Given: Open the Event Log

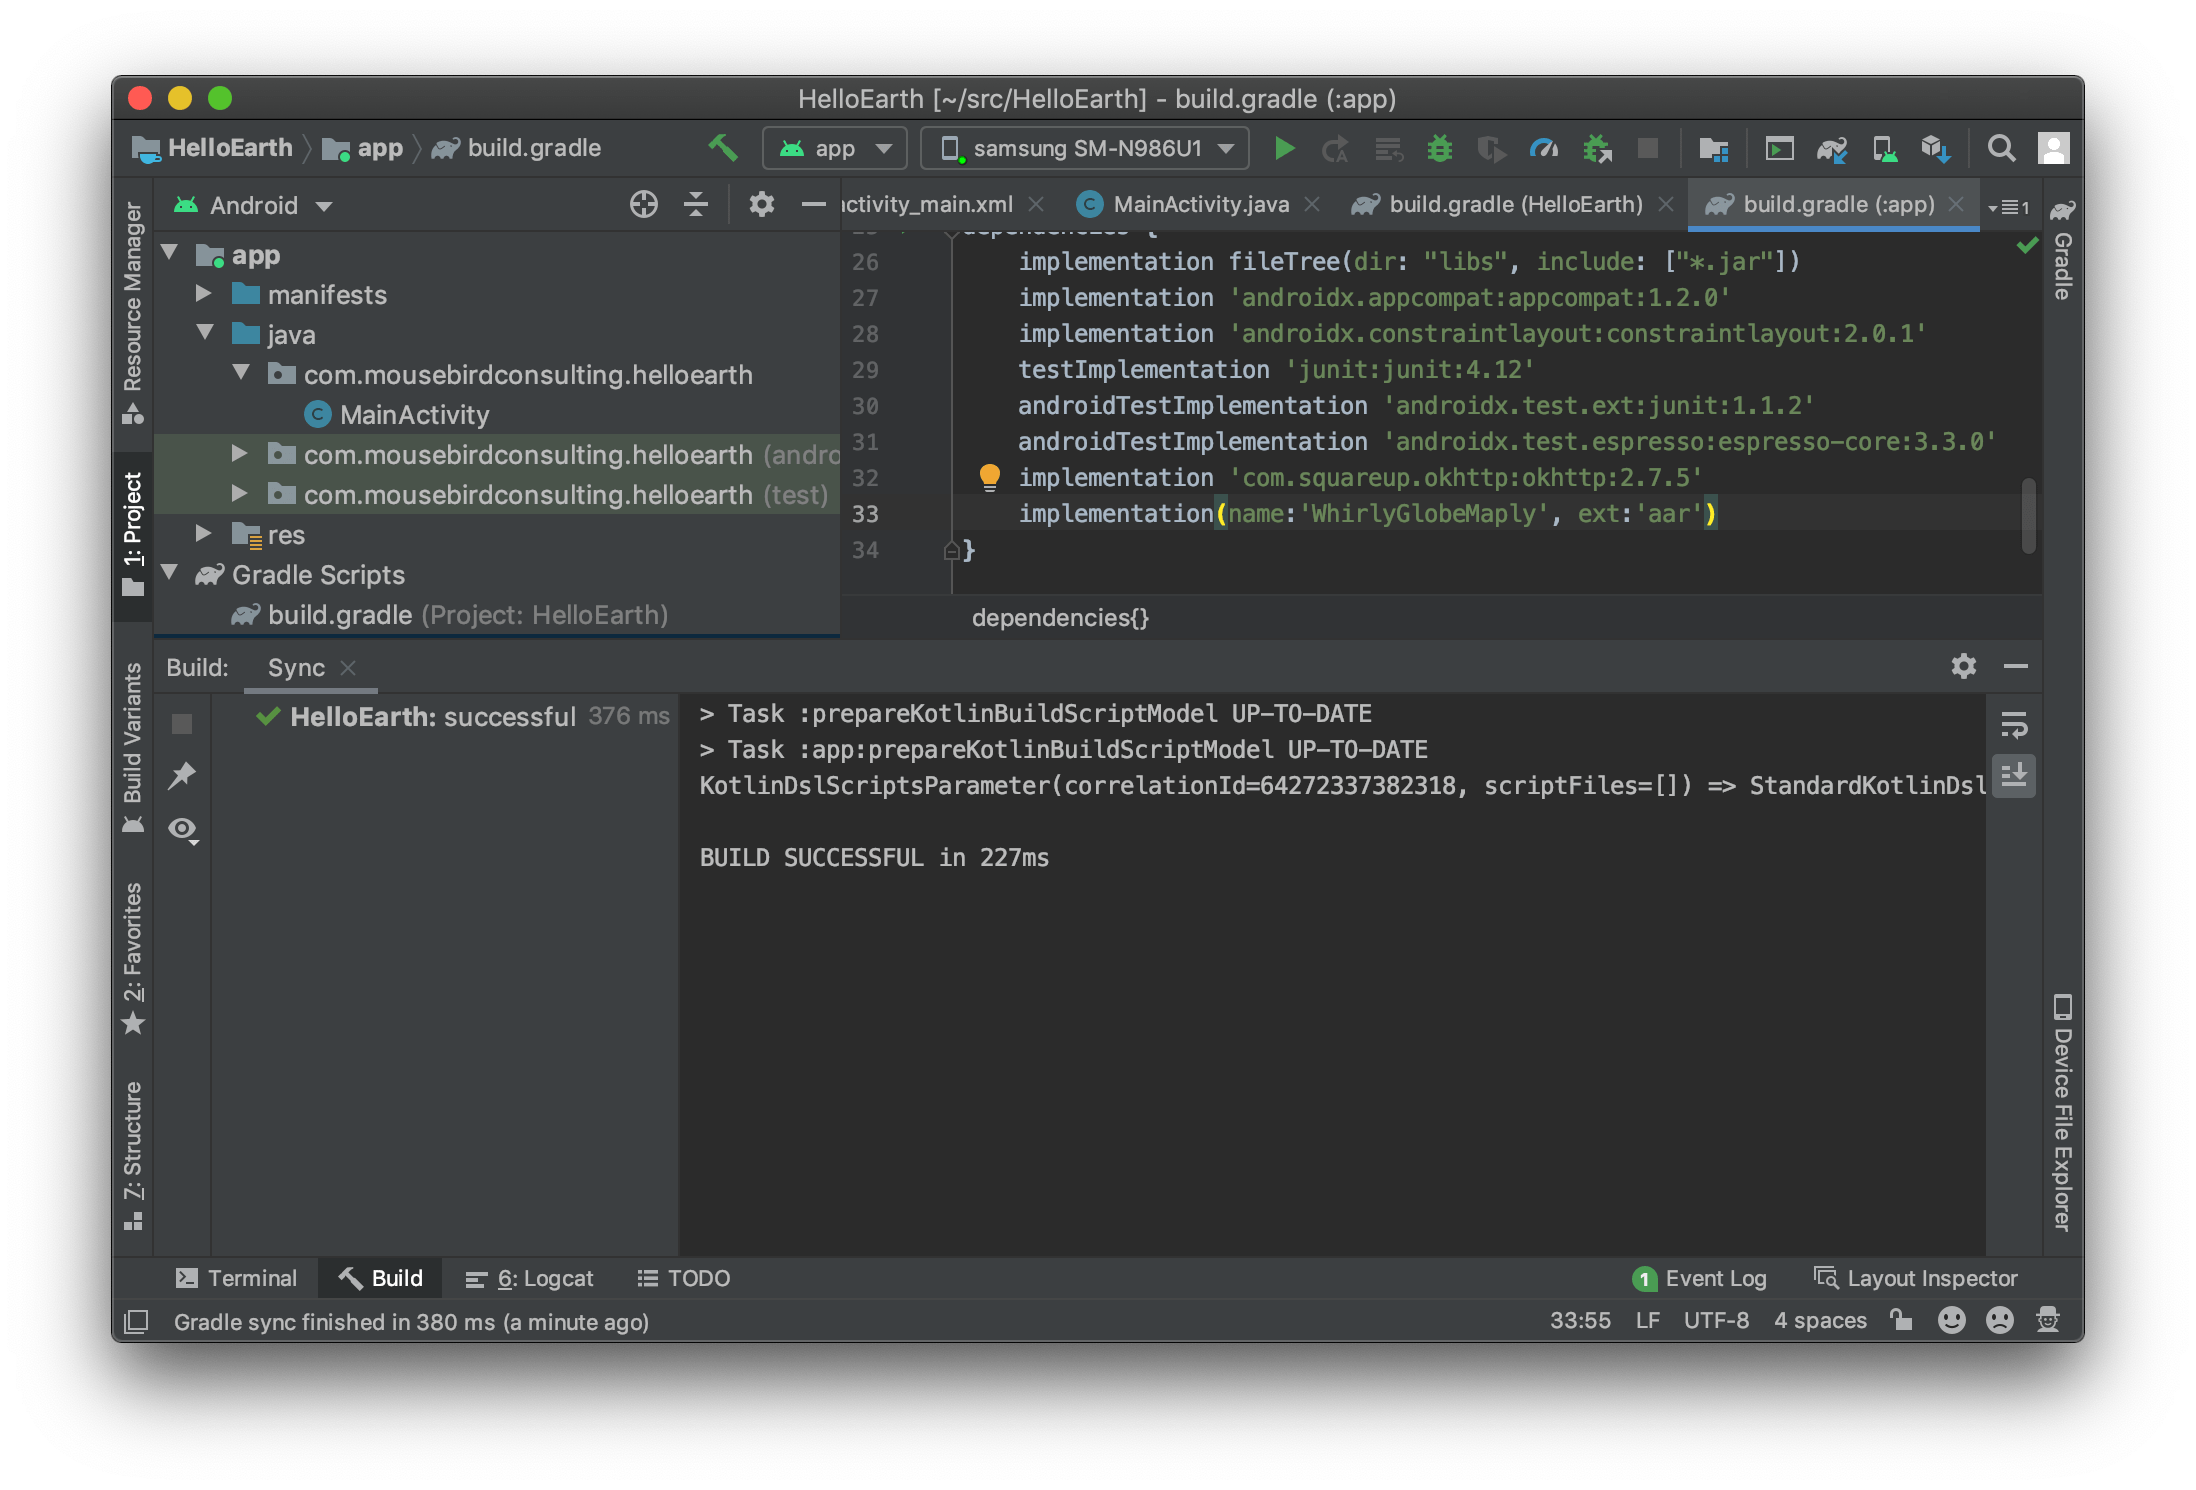Looking at the screenshot, I should pyautogui.click(x=1700, y=1278).
